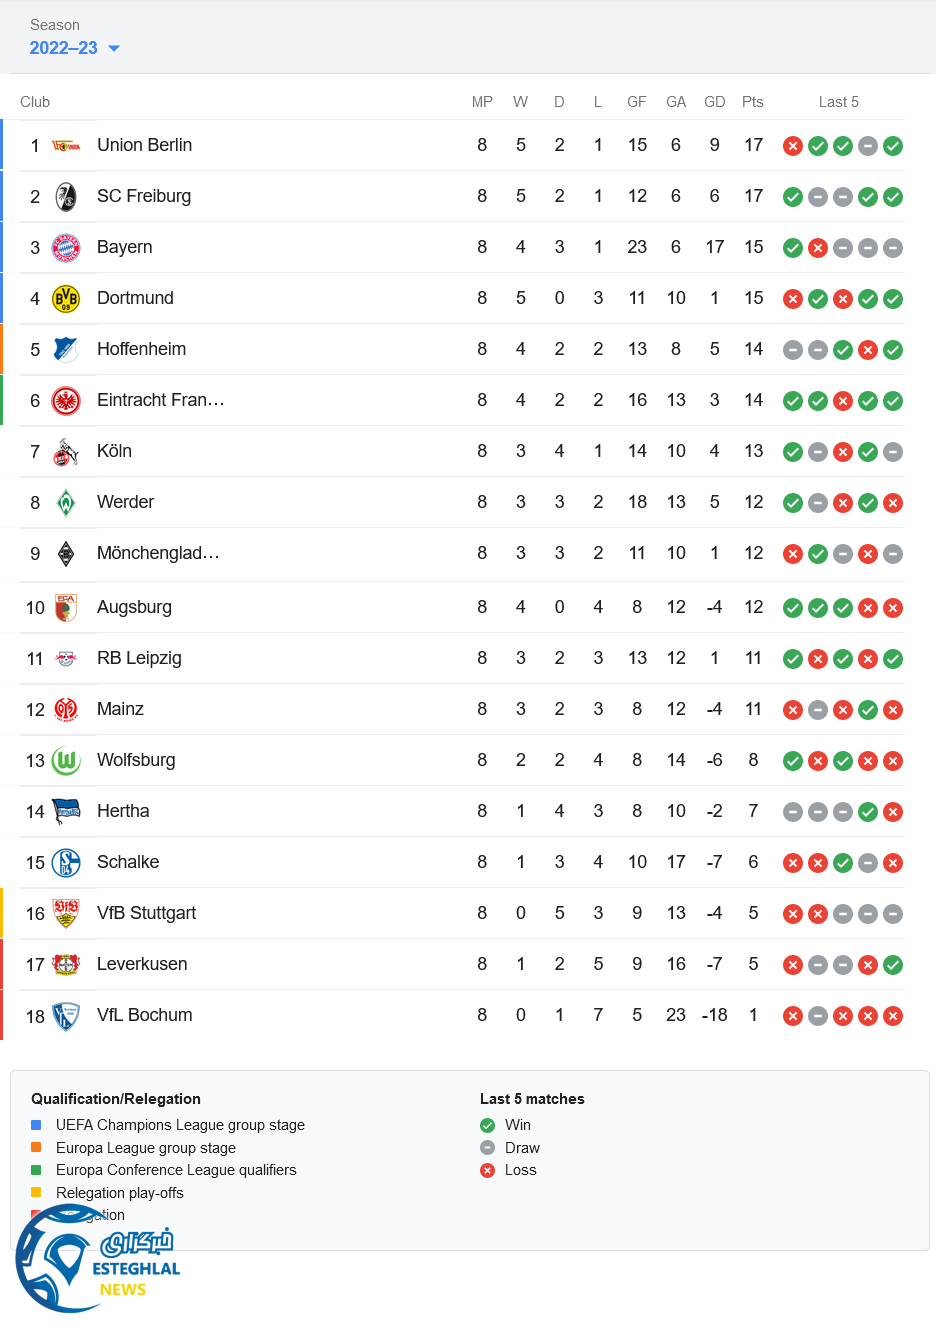Screen dimensions: 936x1340
Task: Click the Werder club crest
Action: pos(66,503)
